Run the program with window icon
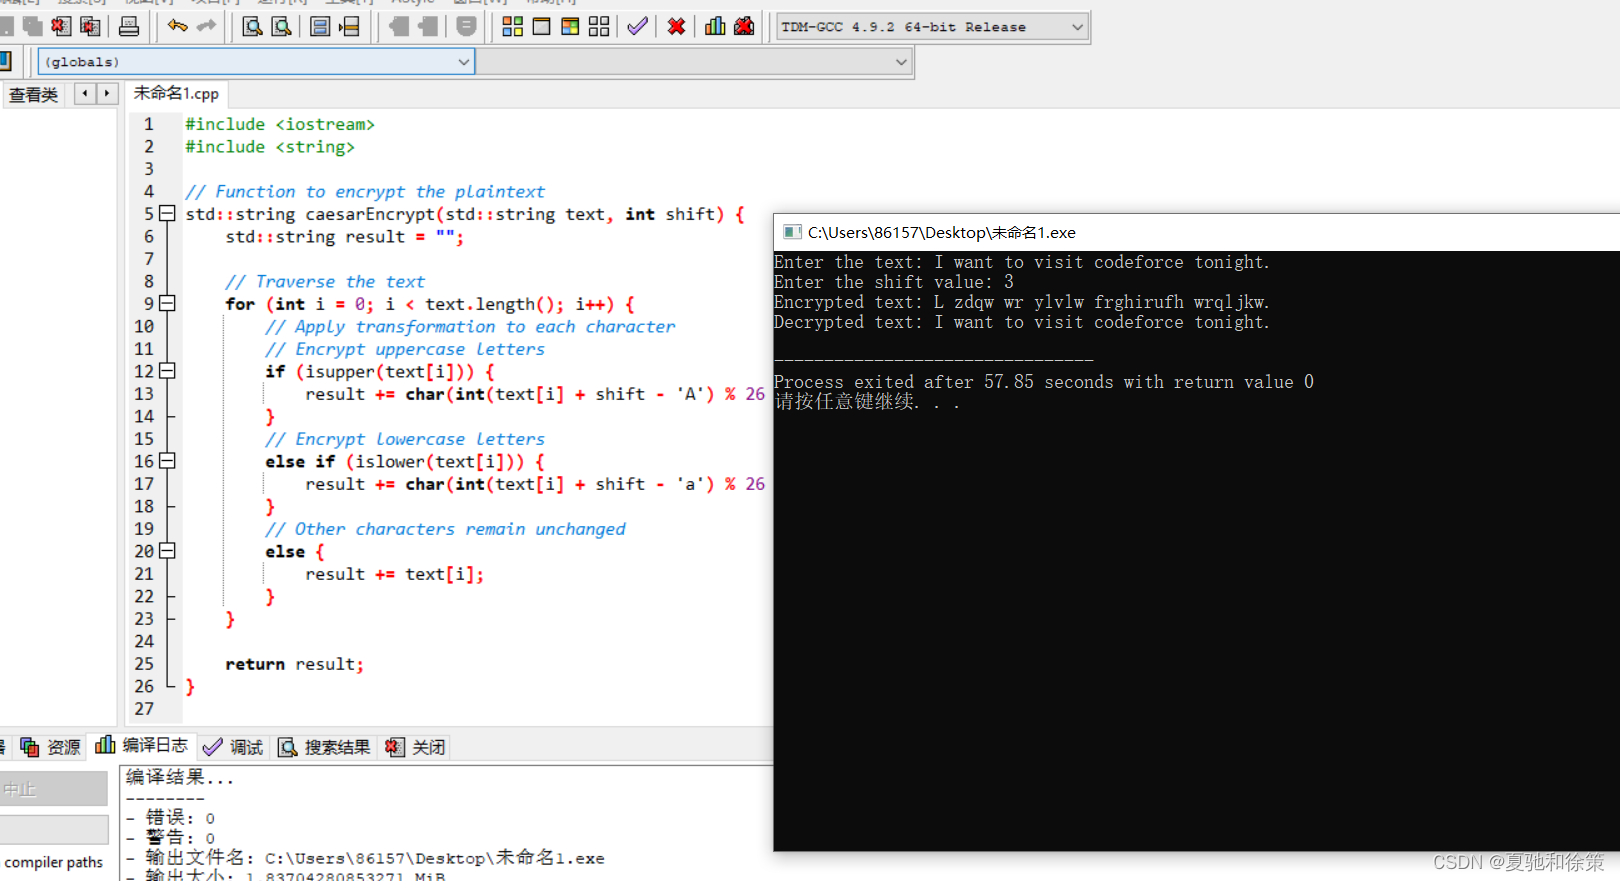 click(541, 26)
